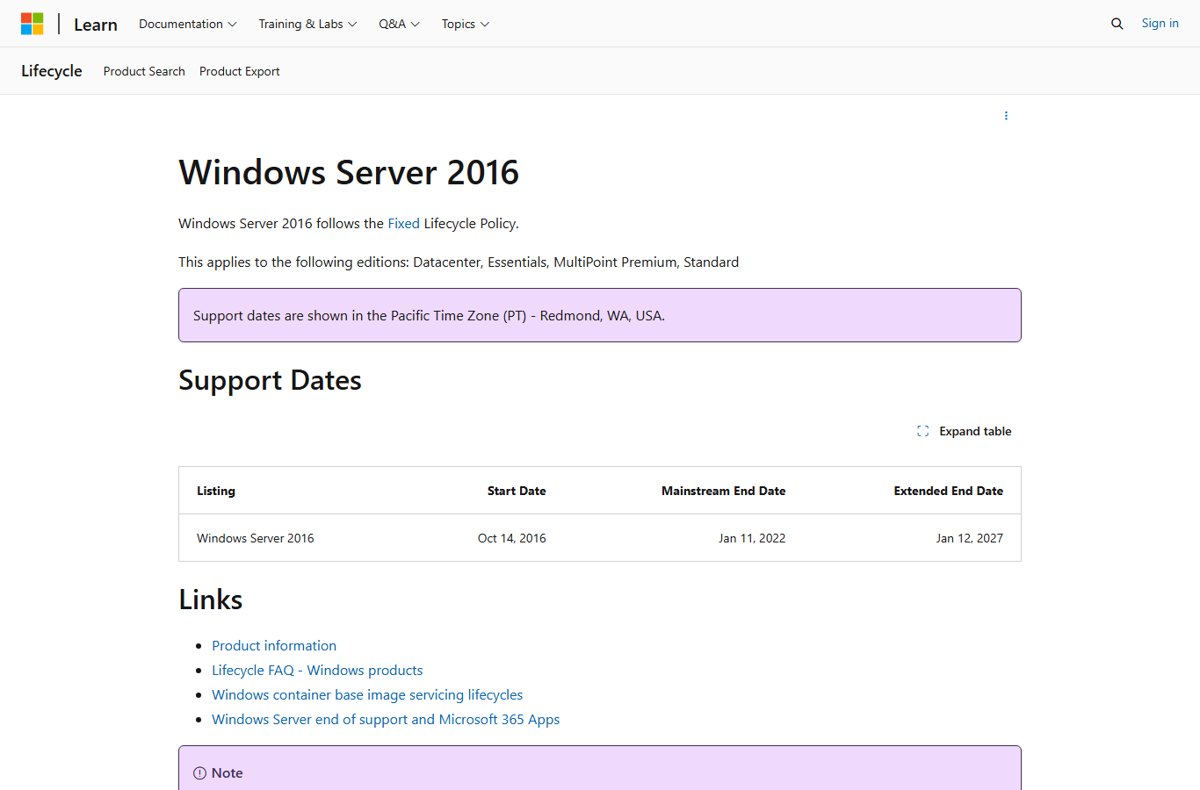
Task: Click the Listing column header
Action: 216,491
